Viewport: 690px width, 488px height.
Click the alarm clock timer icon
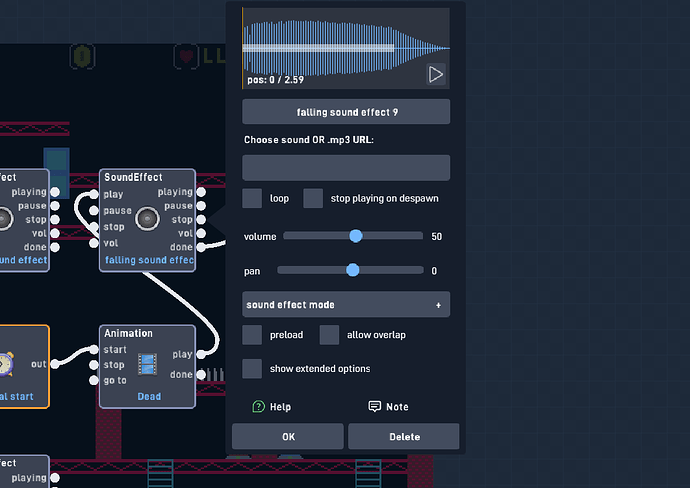tap(6, 364)
